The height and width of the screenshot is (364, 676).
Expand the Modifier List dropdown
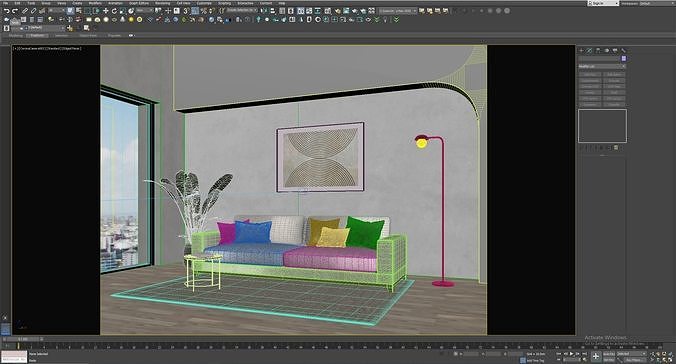602,66
